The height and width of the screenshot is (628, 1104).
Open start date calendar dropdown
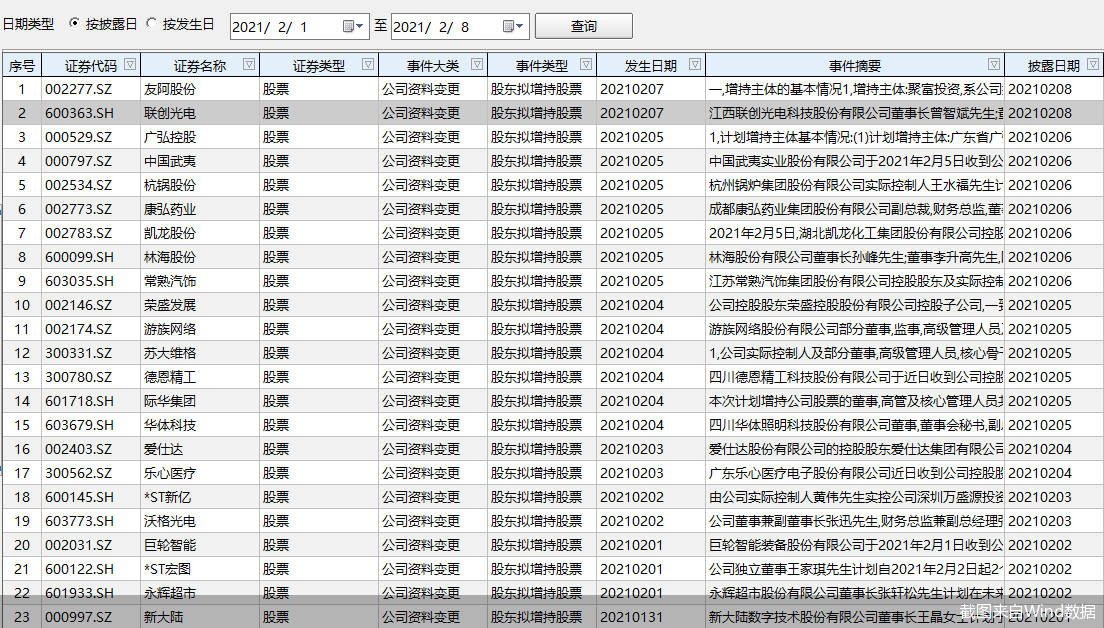[x=353, y=27]
